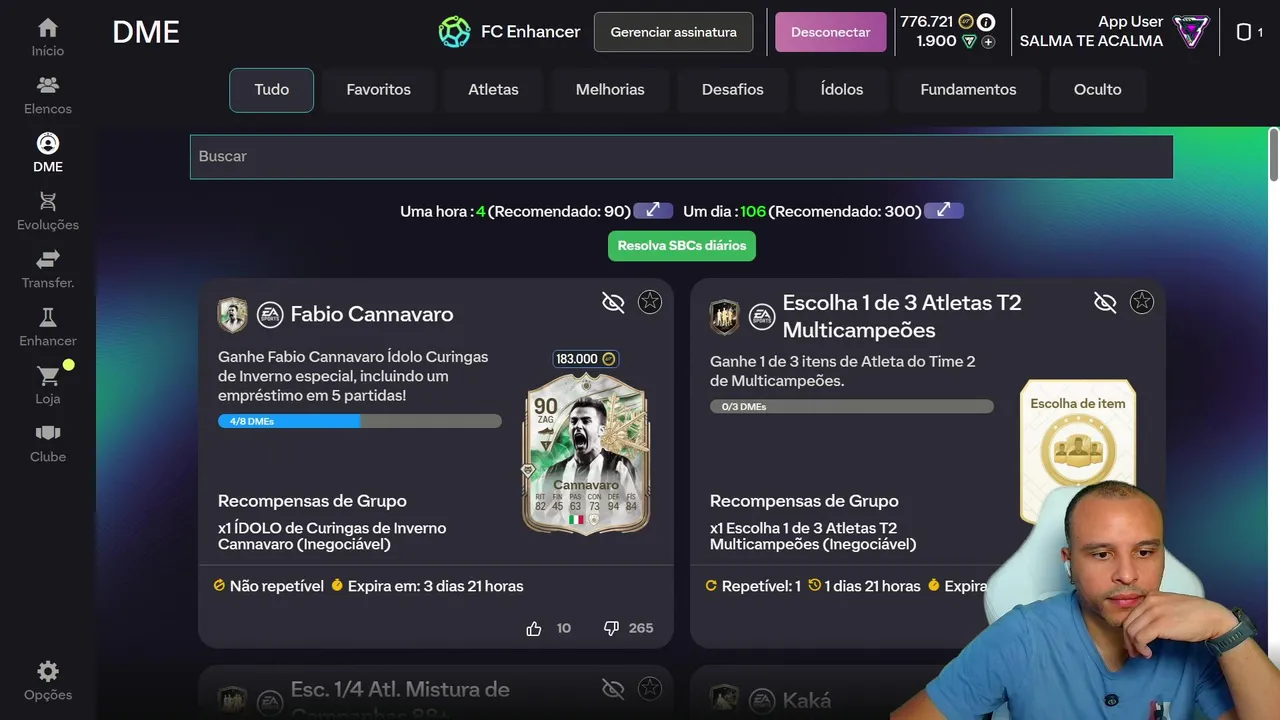Viewport: 1280px width, 720px height.
Task: Click the EA Sports logo beside Fabio Cannavaro
Action: click(270, 315)
